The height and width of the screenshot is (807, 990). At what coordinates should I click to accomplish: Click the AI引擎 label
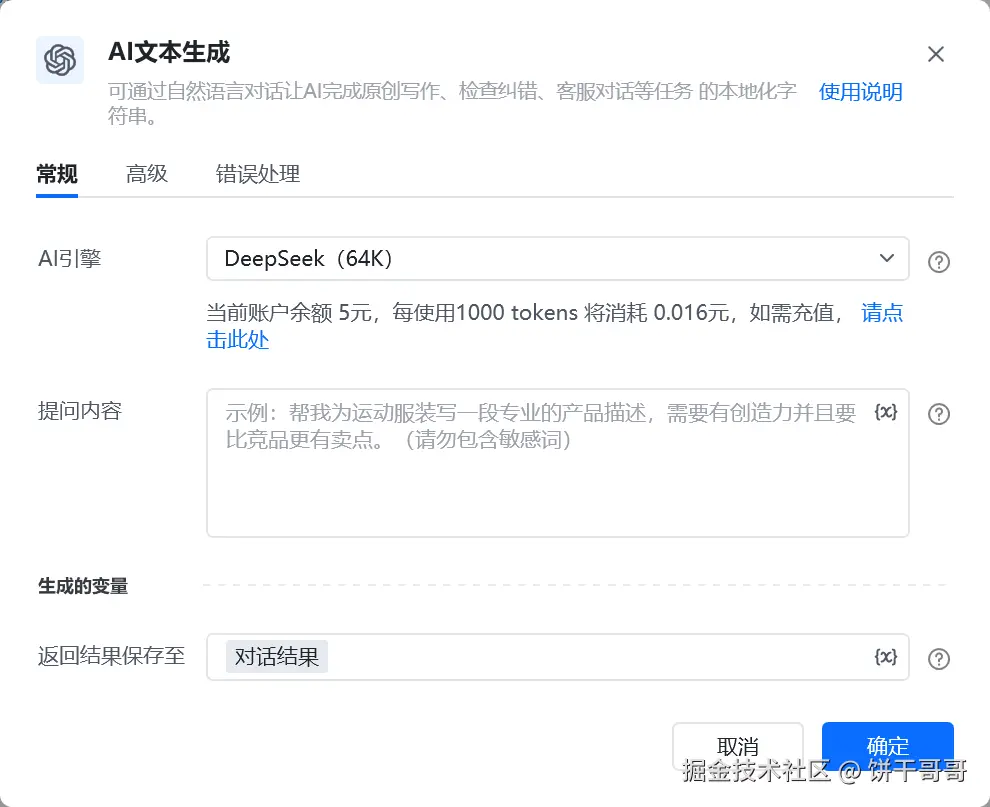69,258
